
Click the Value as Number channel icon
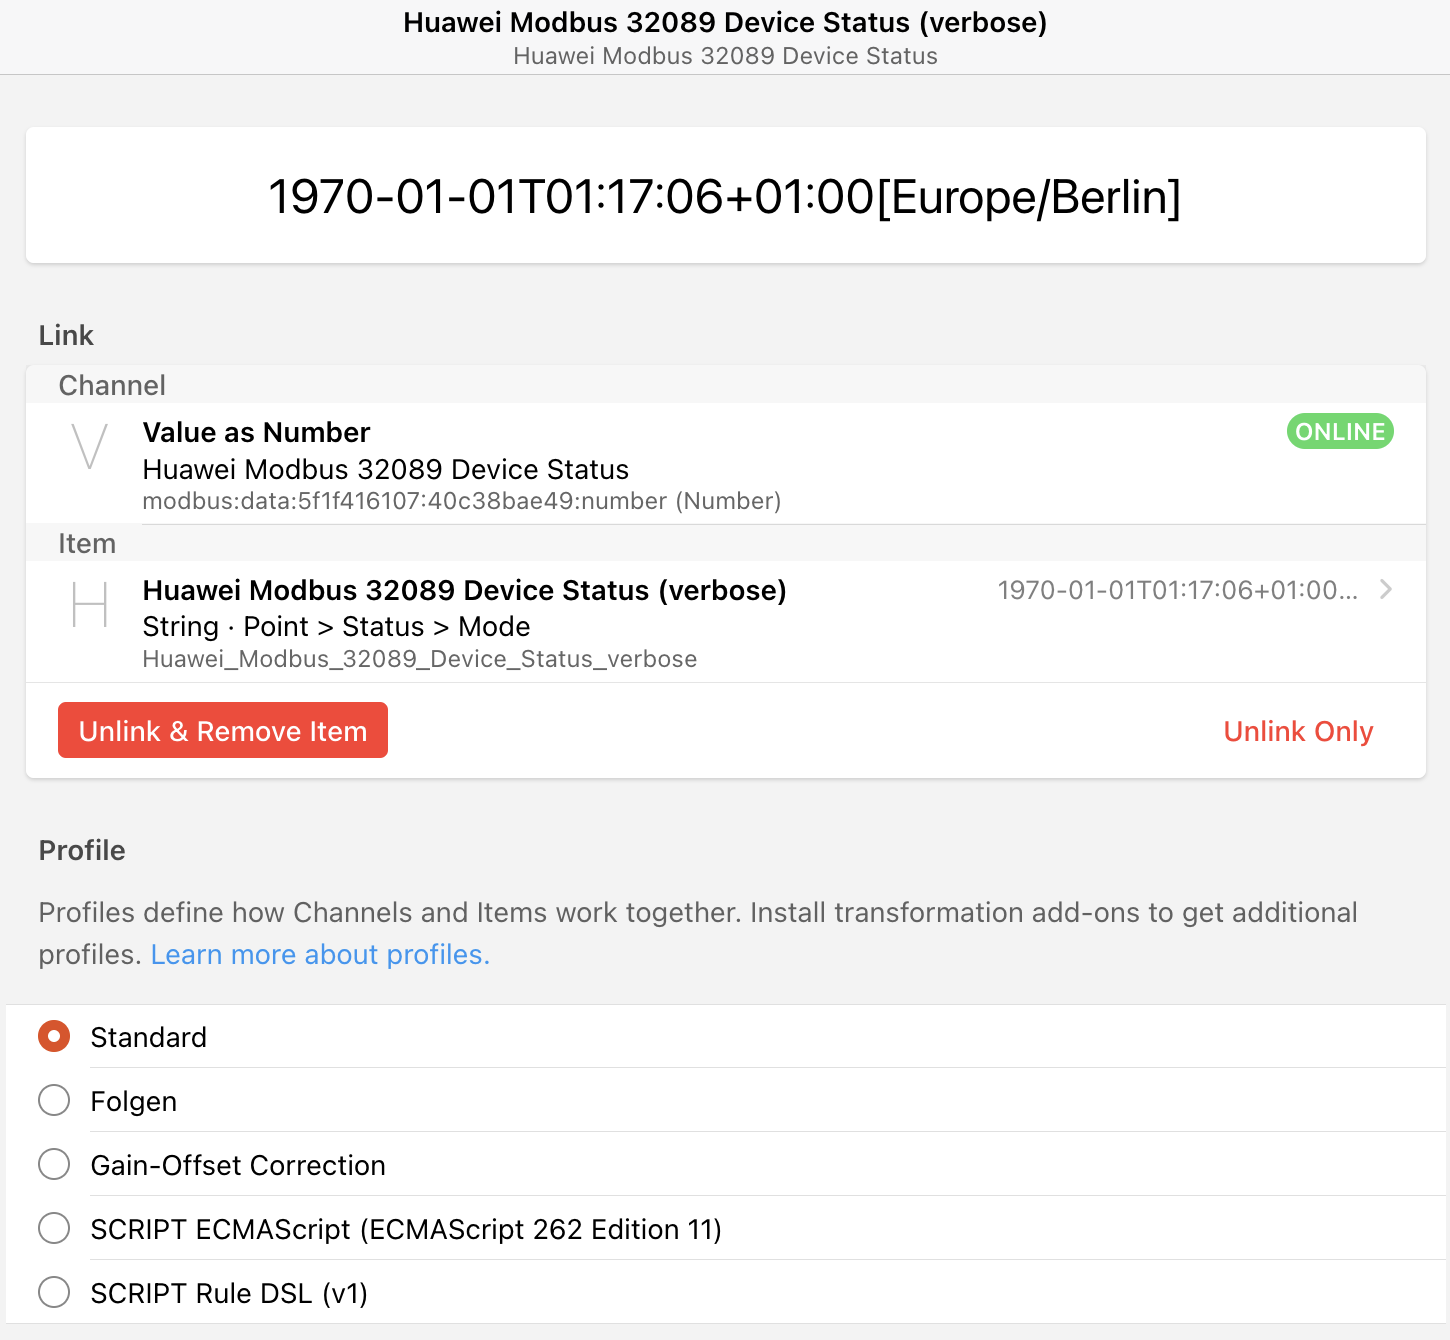click(90, 447)
